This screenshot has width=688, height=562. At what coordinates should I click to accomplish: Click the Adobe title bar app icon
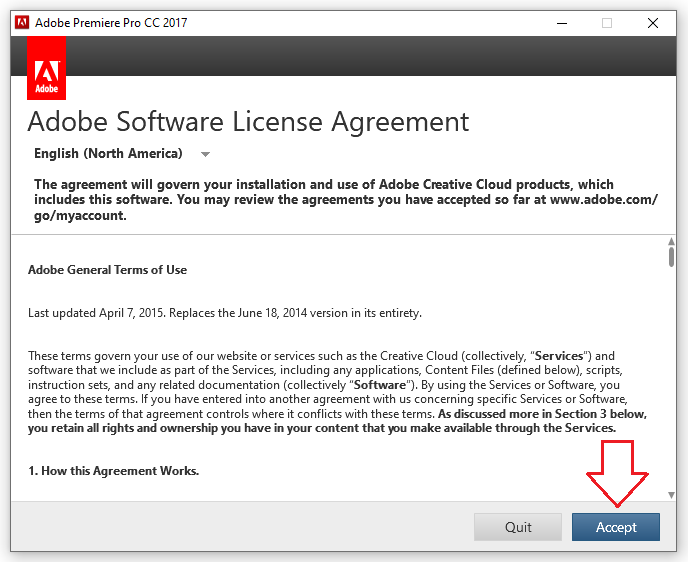click(x=22, y=22)
